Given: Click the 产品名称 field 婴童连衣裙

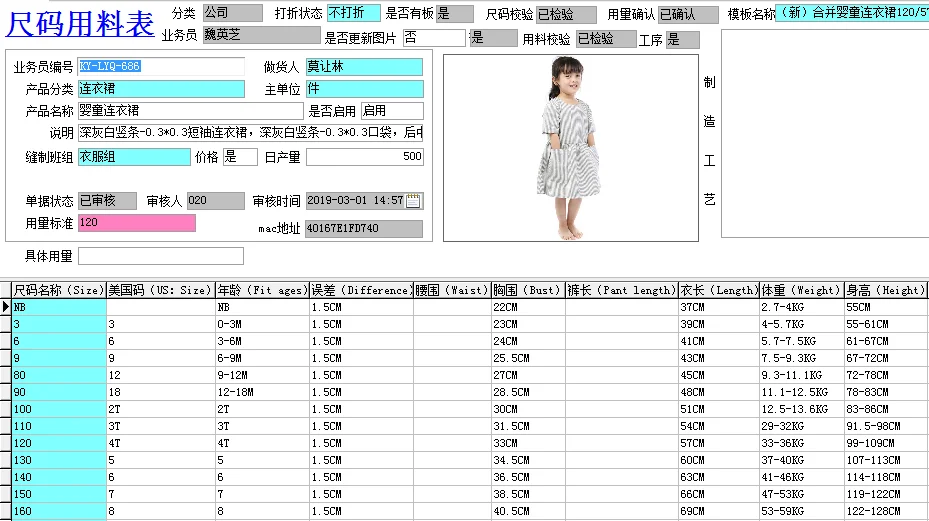Looking at the screenshot, I should [x=191, y=111].
